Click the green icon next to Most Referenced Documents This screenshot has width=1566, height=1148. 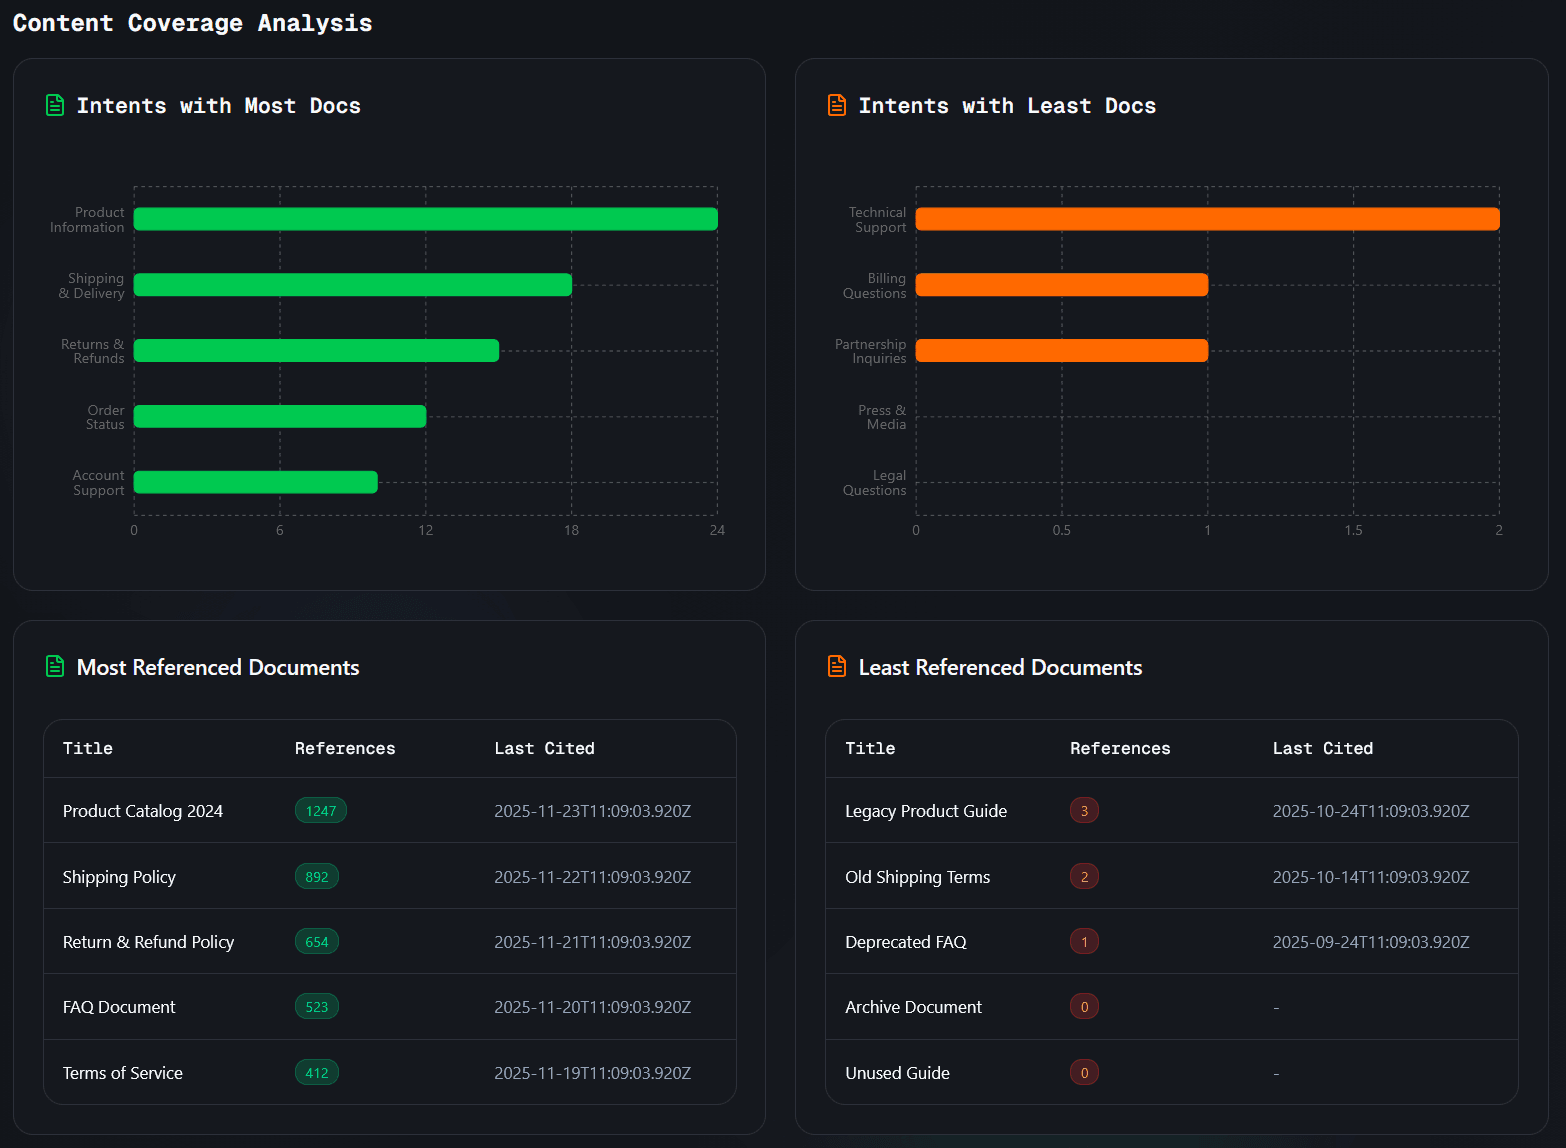[x=55, y=666]
